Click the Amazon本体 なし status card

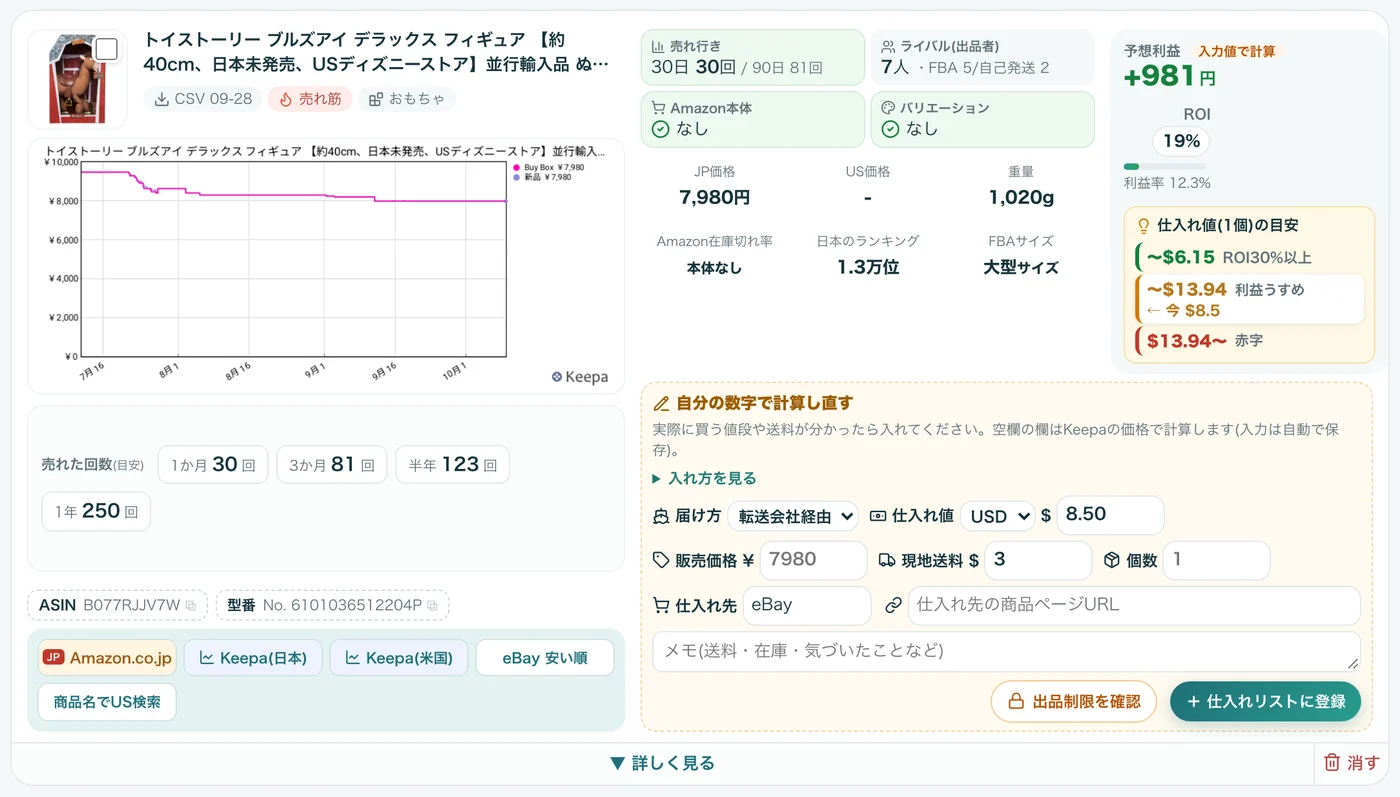click(753, 120)
